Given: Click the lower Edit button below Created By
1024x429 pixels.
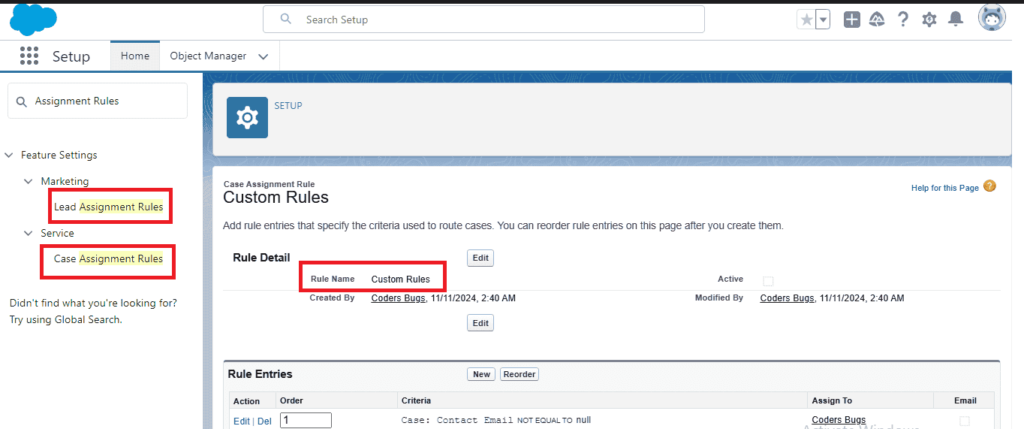Looking at the screenshot, I should coord(481,323).
